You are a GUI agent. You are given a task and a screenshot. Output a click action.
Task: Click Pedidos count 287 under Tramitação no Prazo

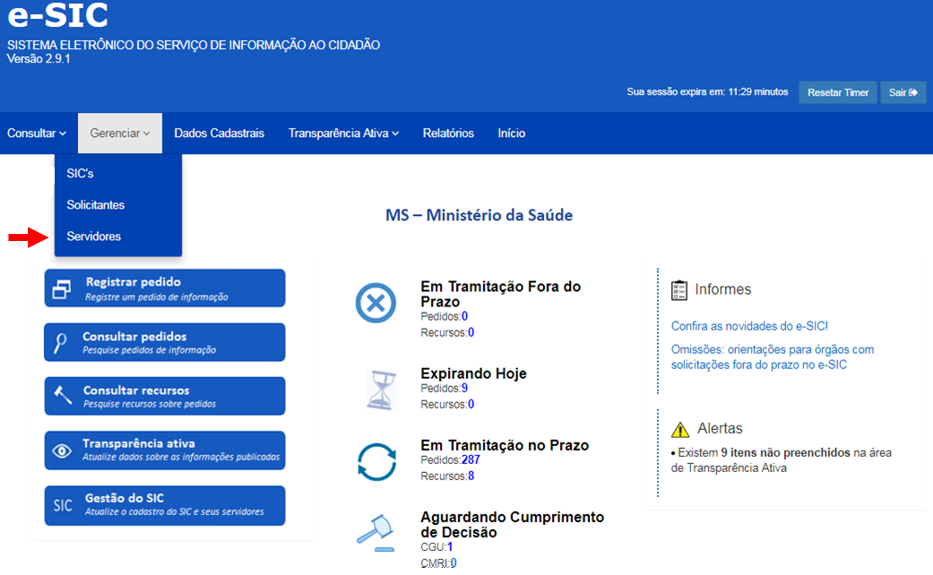coord(471,460)
